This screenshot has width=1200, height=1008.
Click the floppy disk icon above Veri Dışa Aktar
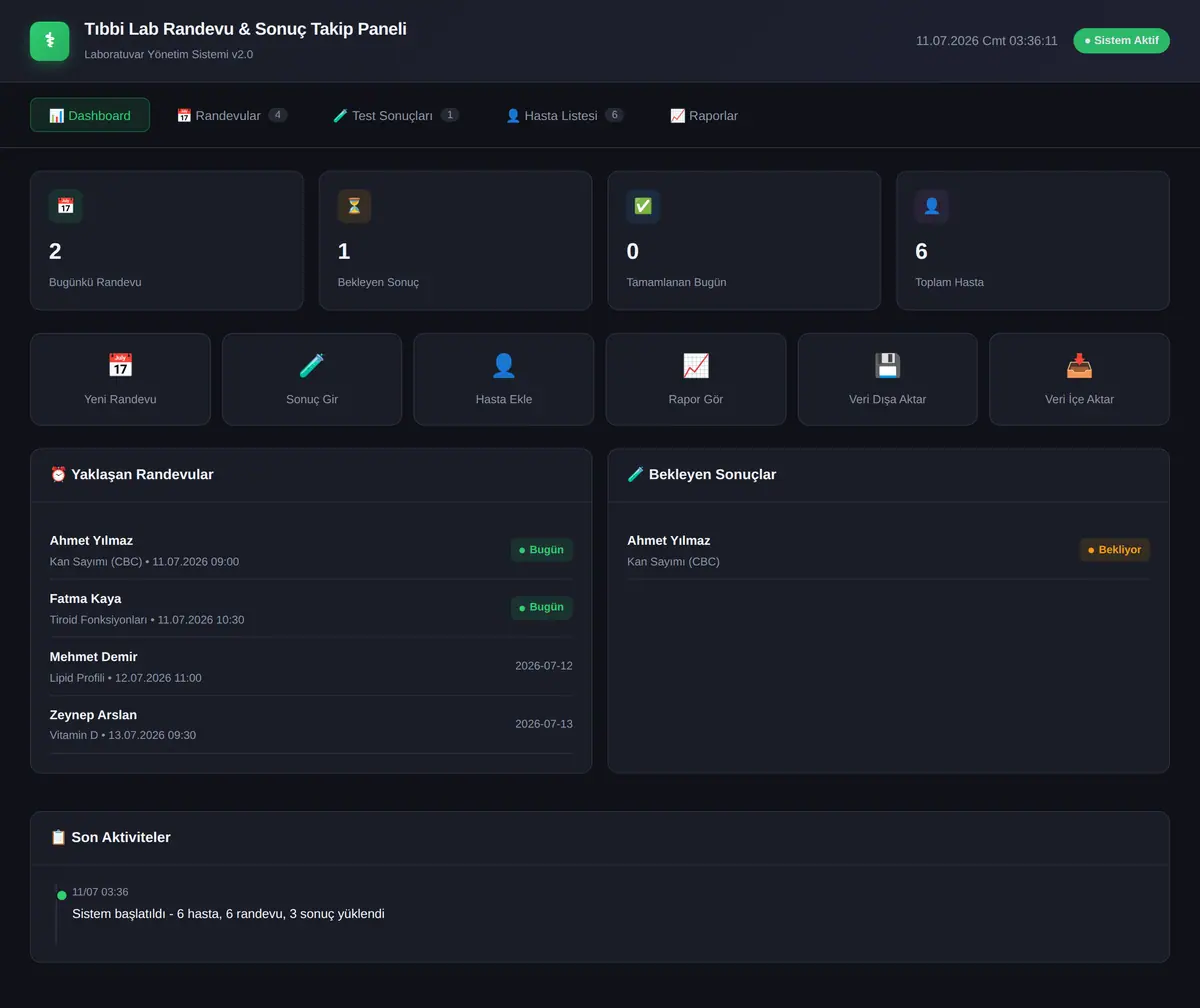(x=888, y=366)
